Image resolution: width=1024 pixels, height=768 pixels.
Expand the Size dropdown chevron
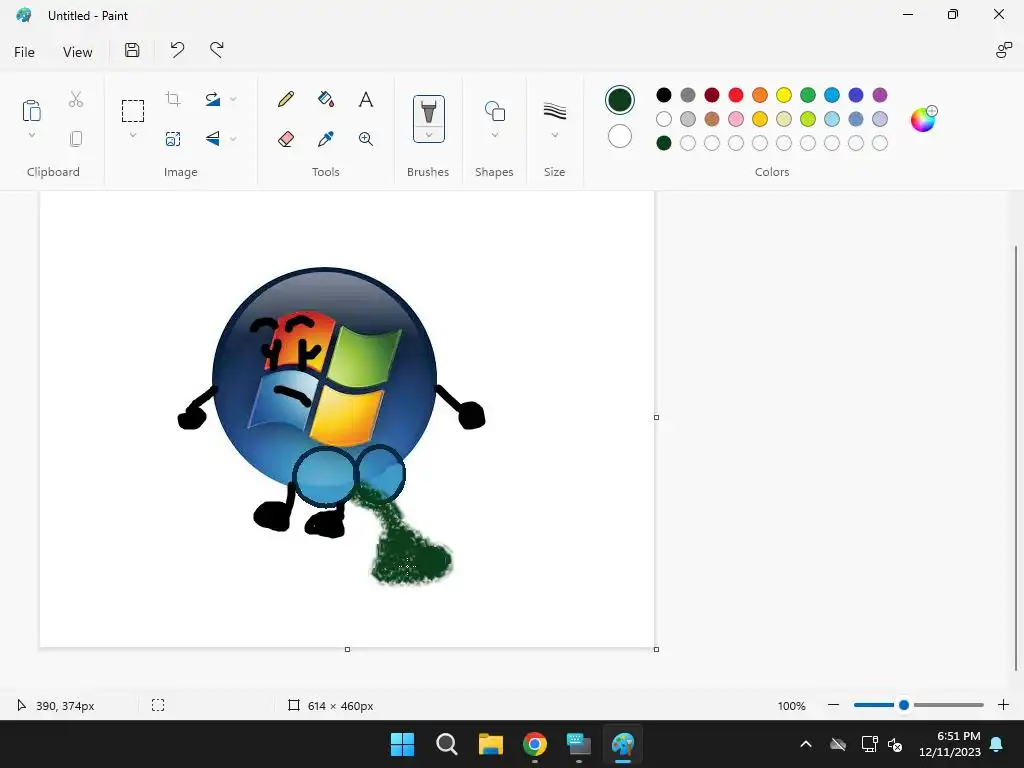pyautogui.click(x=554, y=135)
